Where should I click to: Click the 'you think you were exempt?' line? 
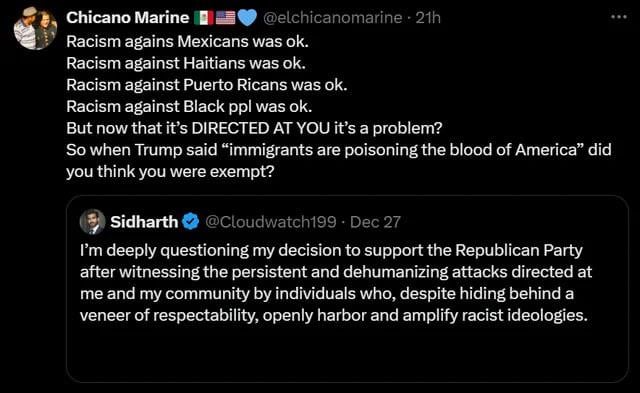pyautogui.click(x=170, y=171)
